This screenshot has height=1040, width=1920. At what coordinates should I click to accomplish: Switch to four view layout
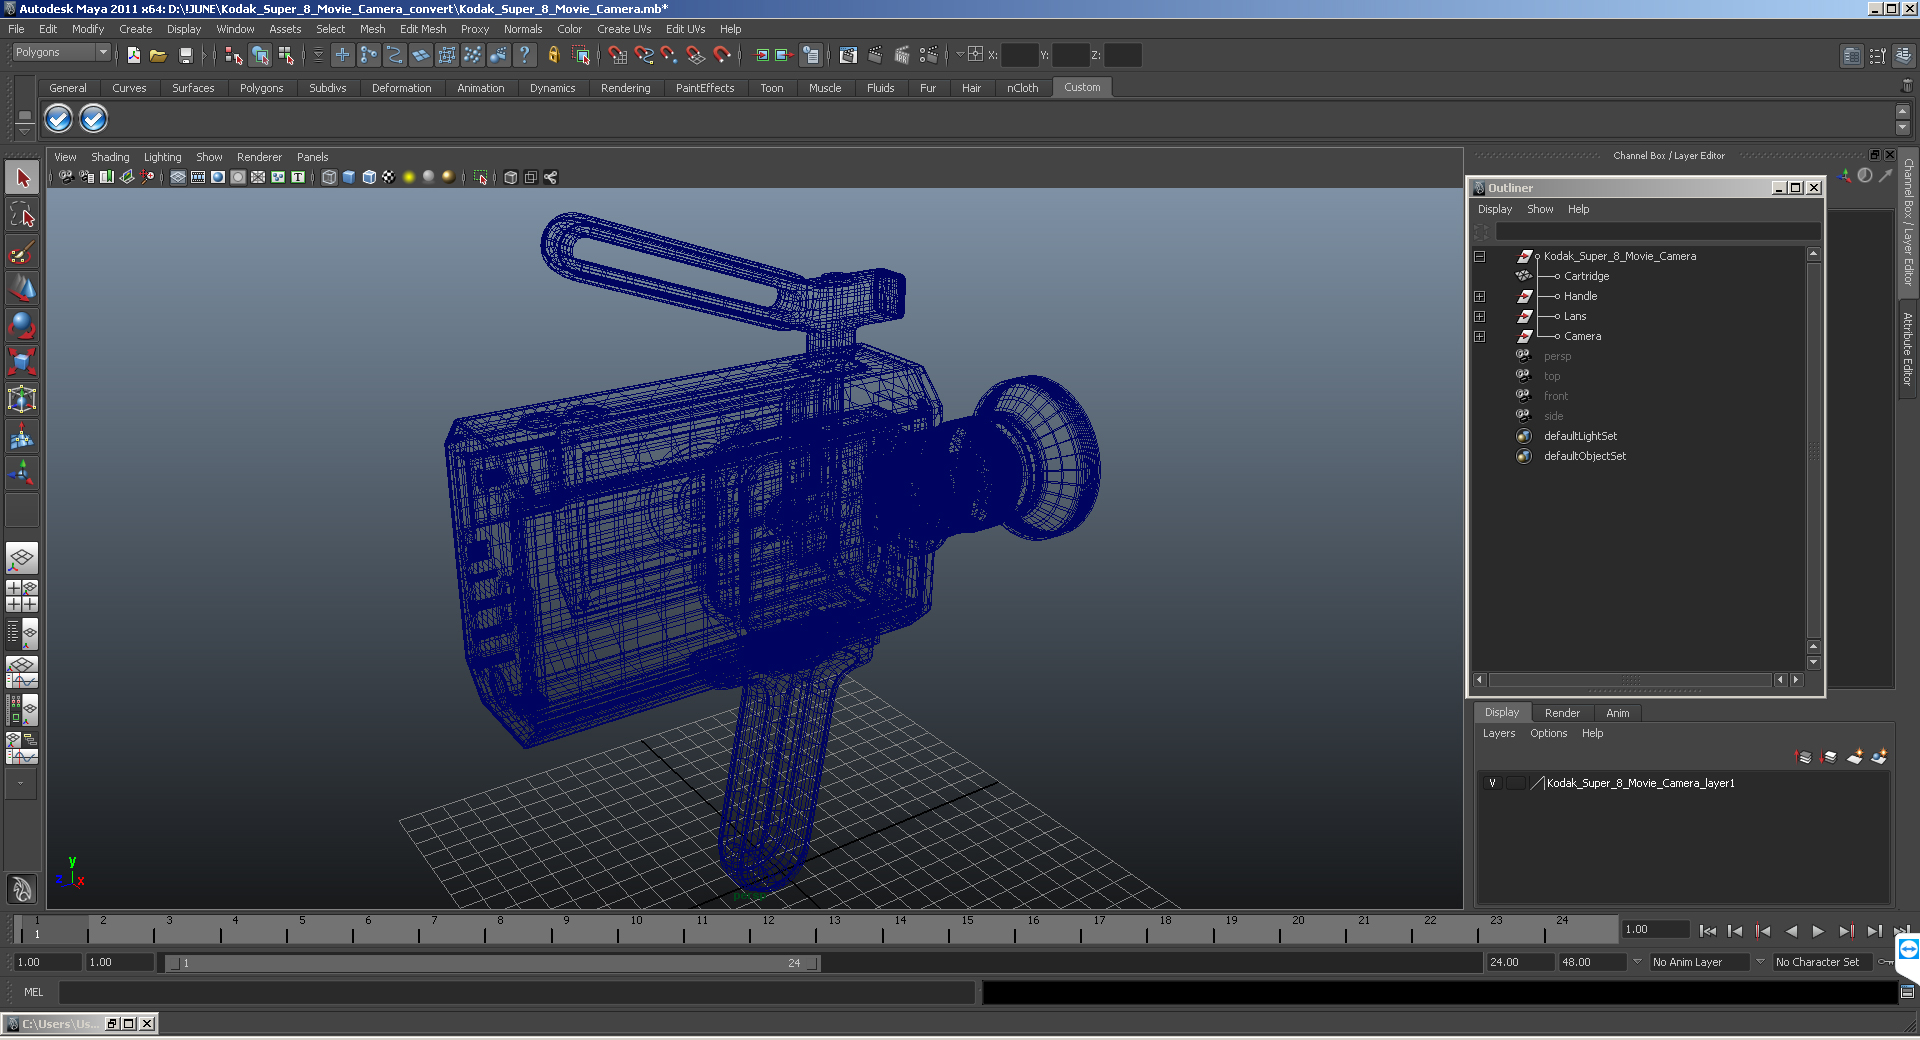[x=22, y=596]
